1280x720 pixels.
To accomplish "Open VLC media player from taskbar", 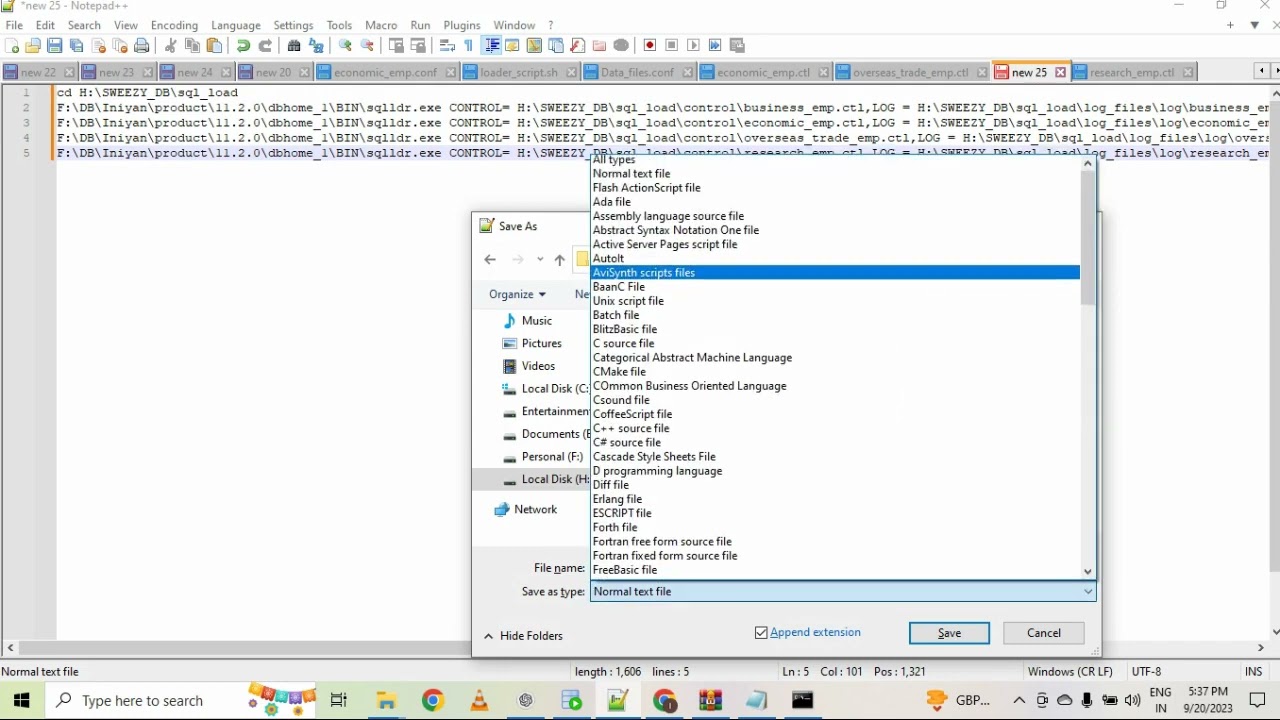I will click(x=480, y=700).
